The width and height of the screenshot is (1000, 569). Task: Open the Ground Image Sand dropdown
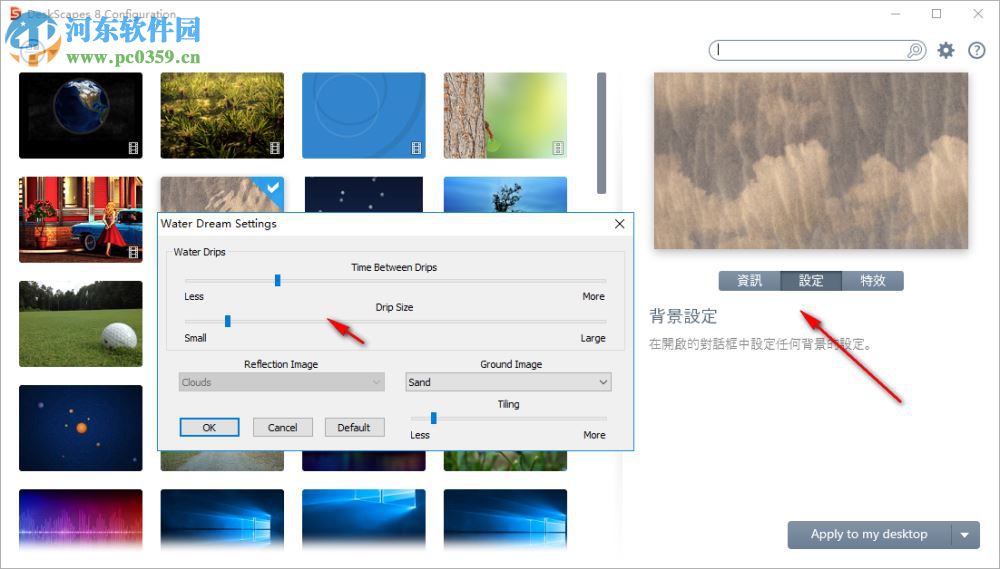(508, 382)
